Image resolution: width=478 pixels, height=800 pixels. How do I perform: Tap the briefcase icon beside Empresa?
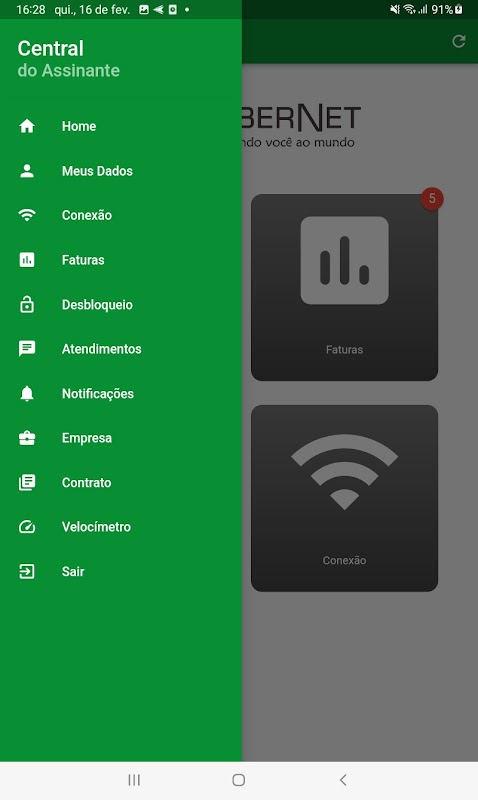tap(27, 438)
